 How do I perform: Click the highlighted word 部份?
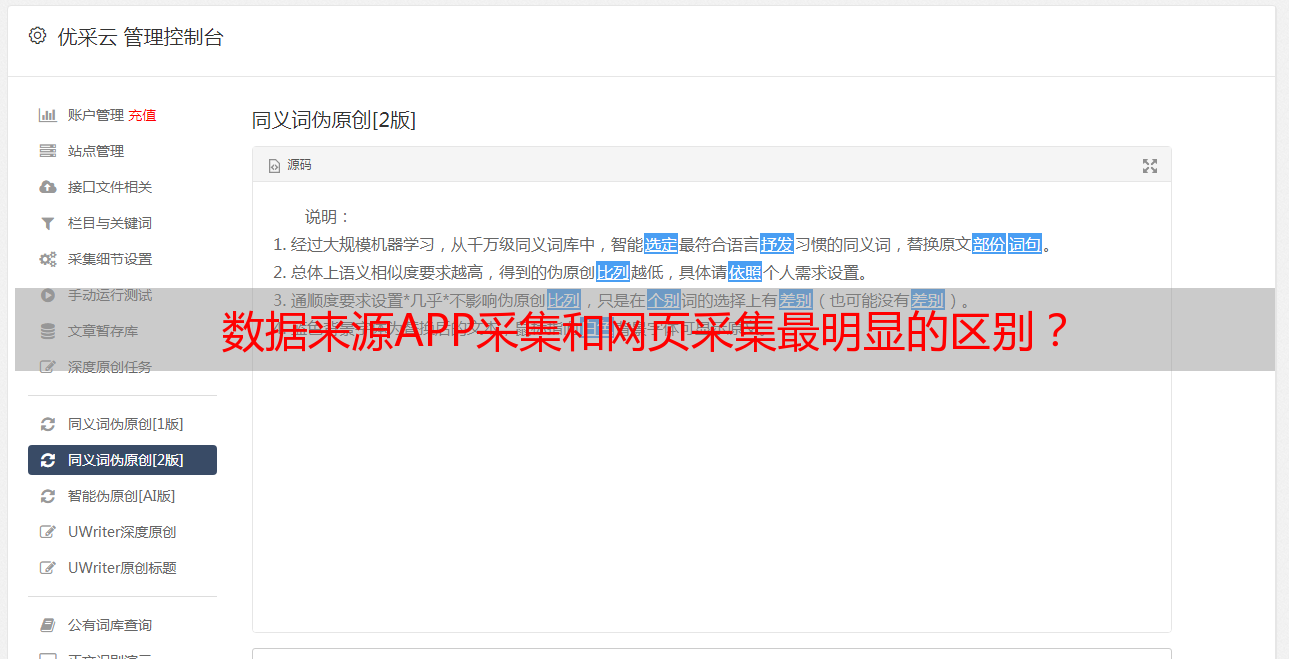coord(989,244)
